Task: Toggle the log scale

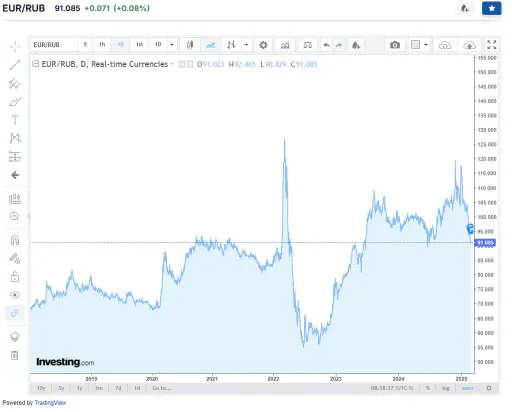Action: pyautogui.click(x=446, y=388)
